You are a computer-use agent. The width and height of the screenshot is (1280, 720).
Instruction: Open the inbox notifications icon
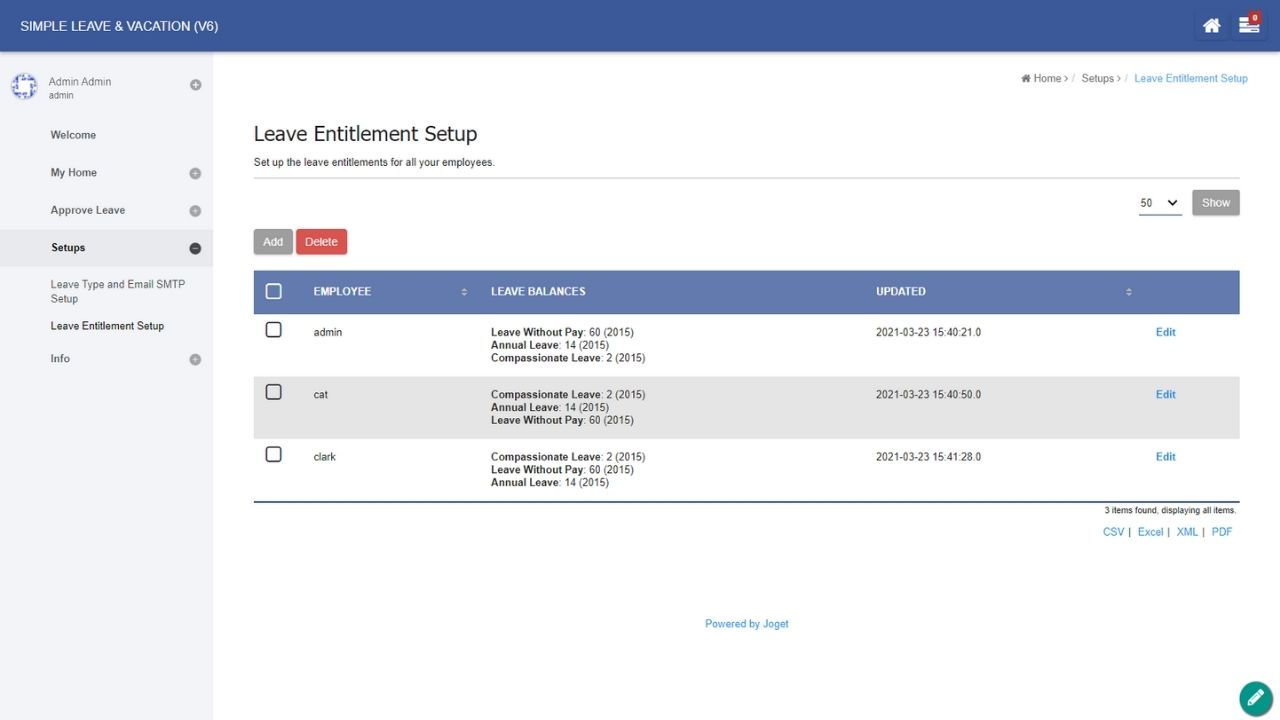tap(1249, 26)
